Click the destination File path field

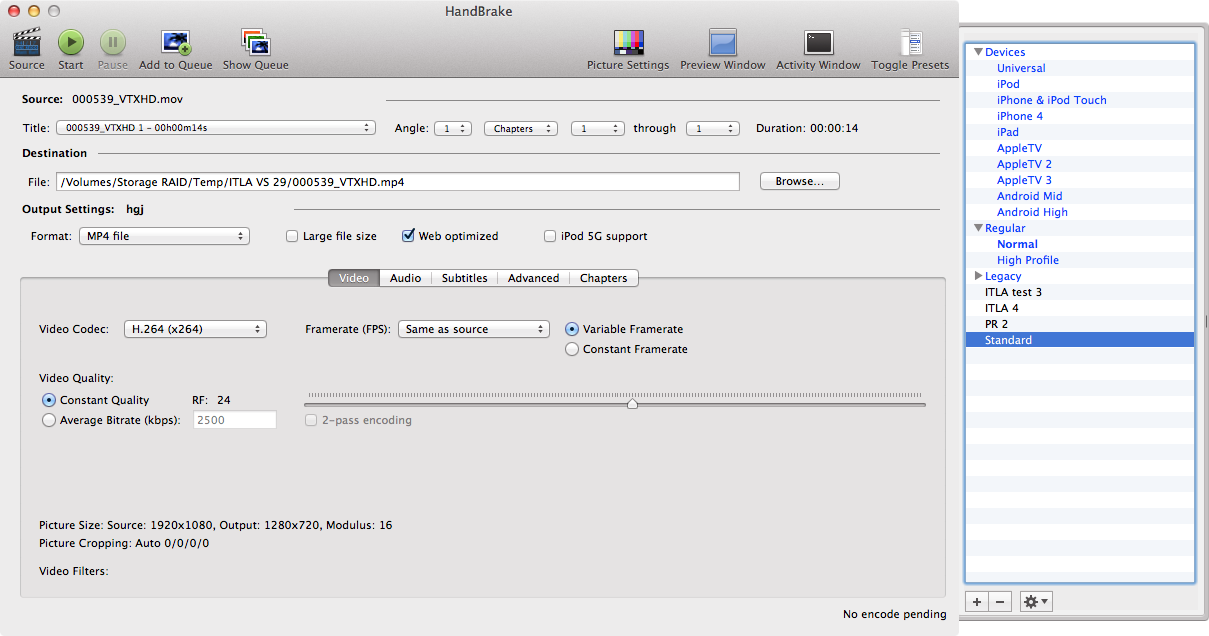click(398, 182)
